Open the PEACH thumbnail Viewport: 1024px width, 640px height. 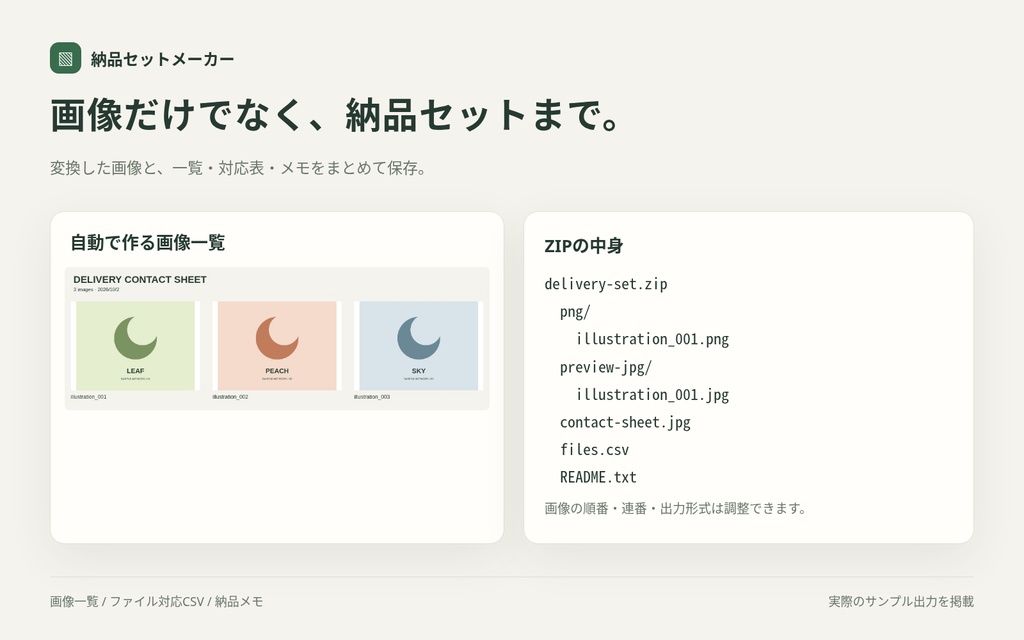click(277, 345)
